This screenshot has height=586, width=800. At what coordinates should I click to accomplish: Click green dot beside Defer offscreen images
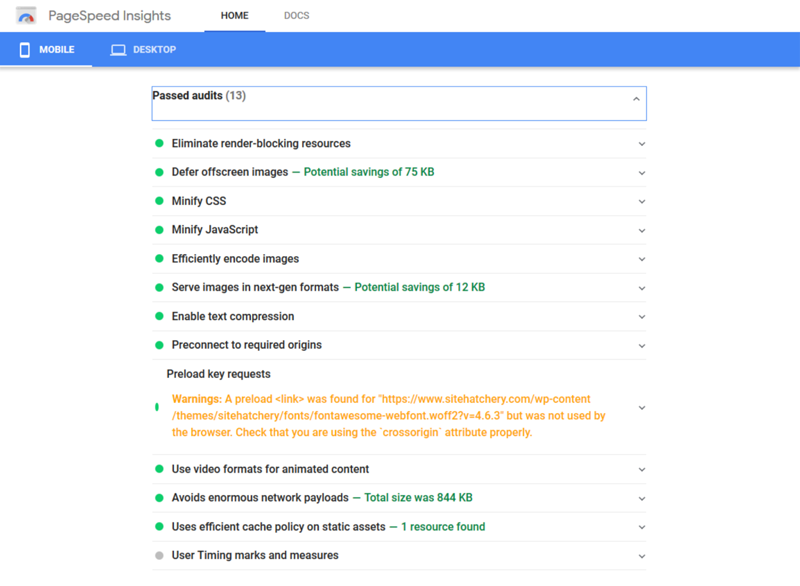159,172
